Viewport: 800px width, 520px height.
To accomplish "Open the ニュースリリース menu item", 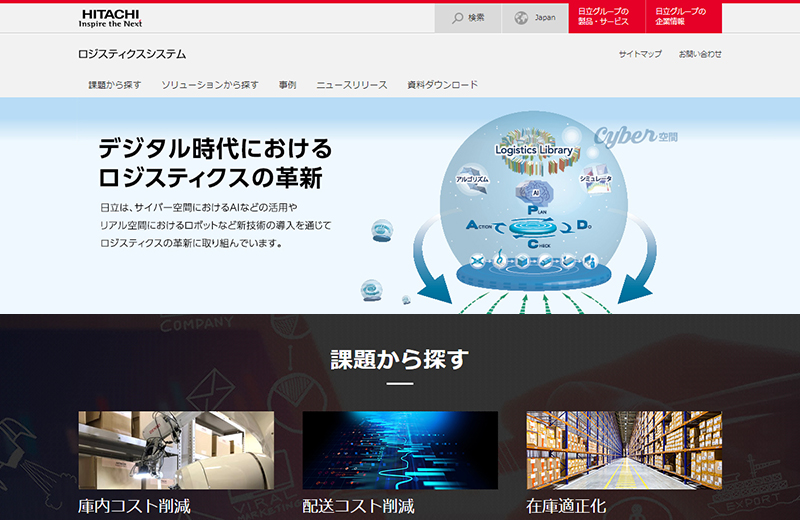I will (352, 85).
